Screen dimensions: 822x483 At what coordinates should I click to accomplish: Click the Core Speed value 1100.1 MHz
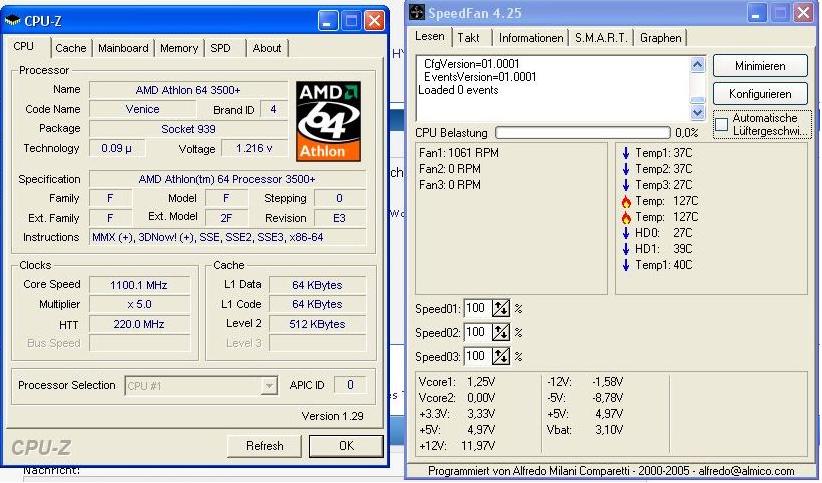(x=139, y=285)
